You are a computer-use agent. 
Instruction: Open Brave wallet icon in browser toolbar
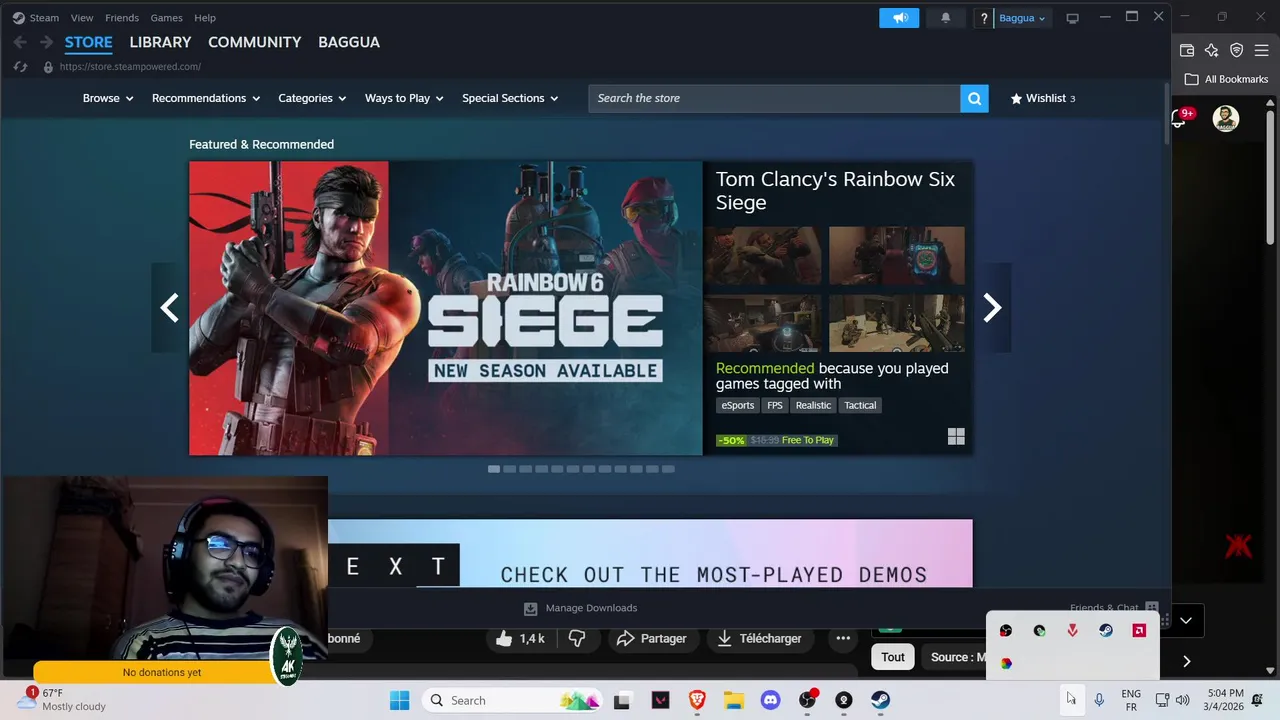[x=1187, y=50]
